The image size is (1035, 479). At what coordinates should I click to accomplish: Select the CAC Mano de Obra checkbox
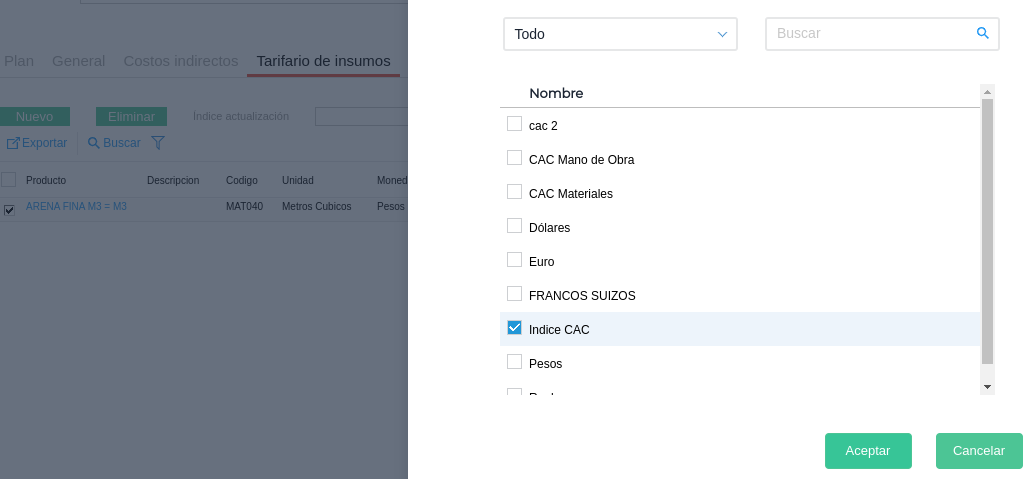515,158
